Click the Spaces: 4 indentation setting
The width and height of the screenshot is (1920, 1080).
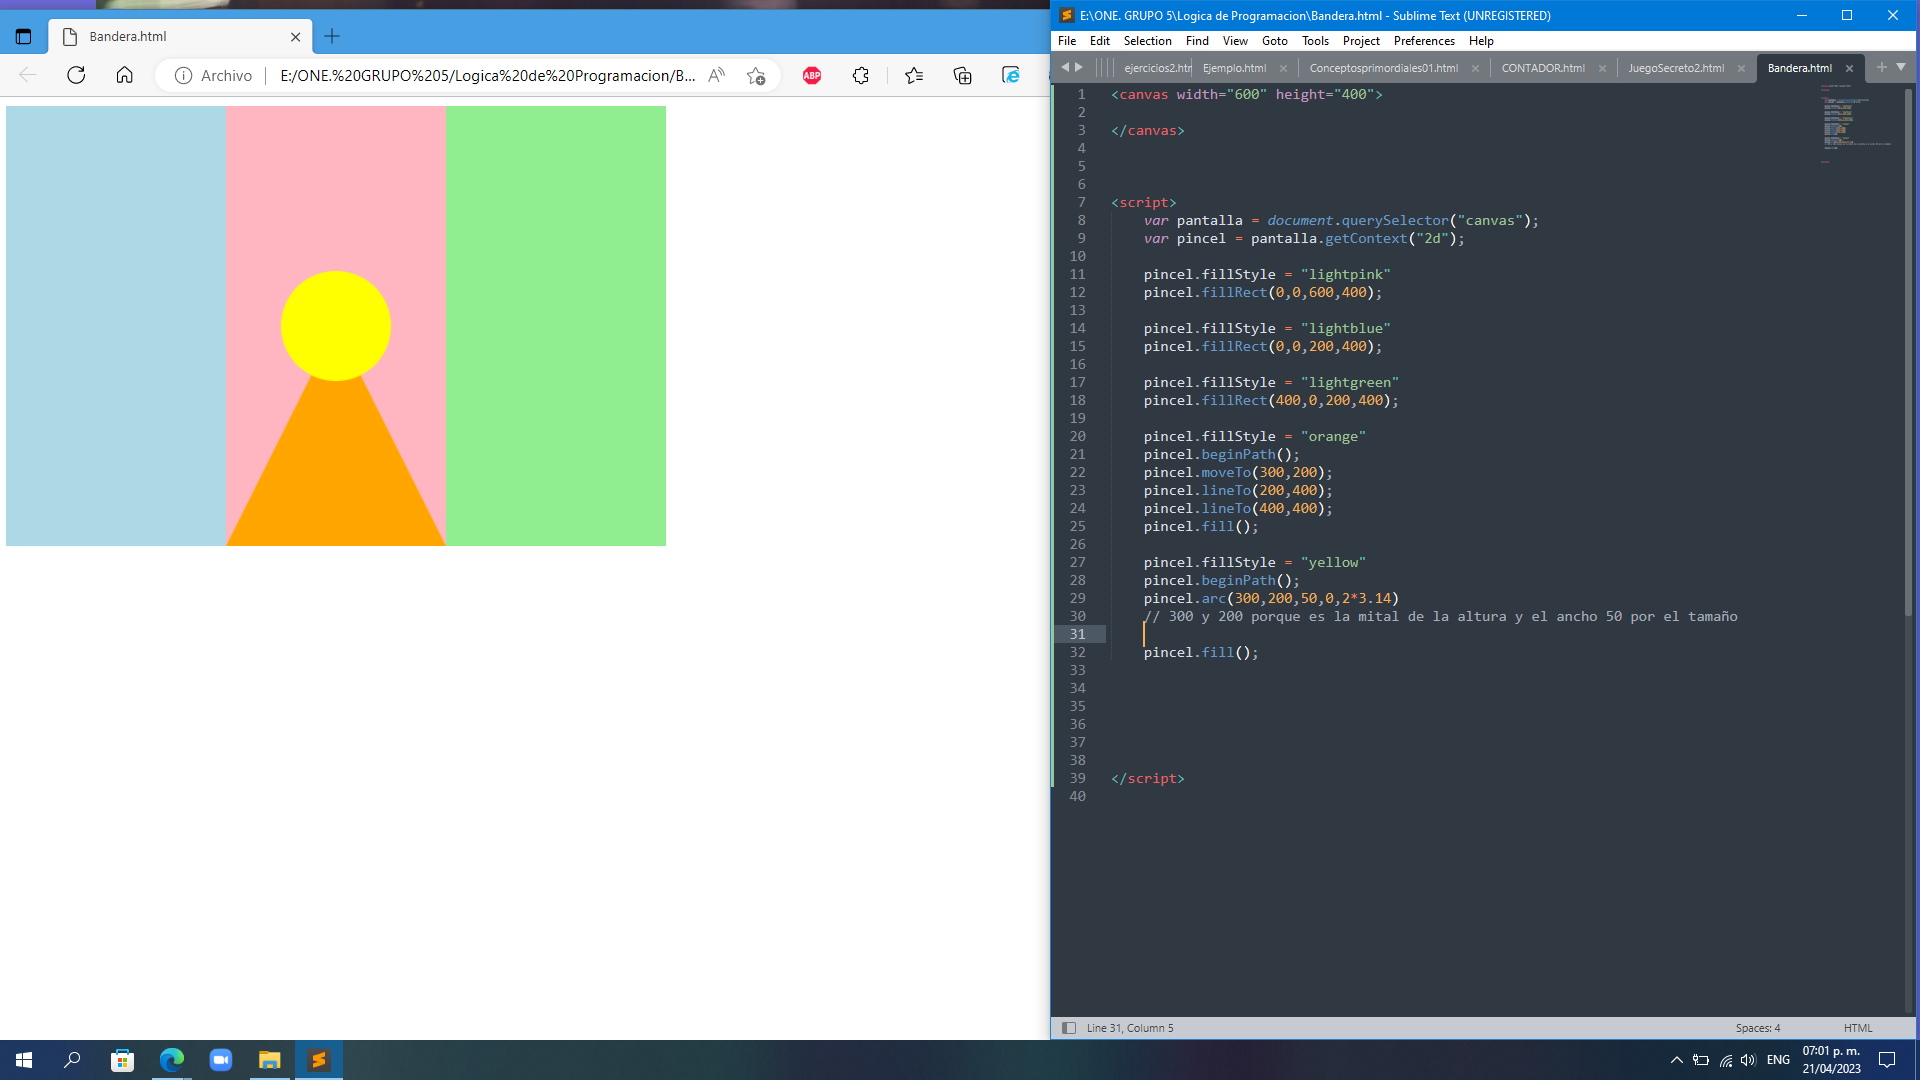click(1757, 1028)
